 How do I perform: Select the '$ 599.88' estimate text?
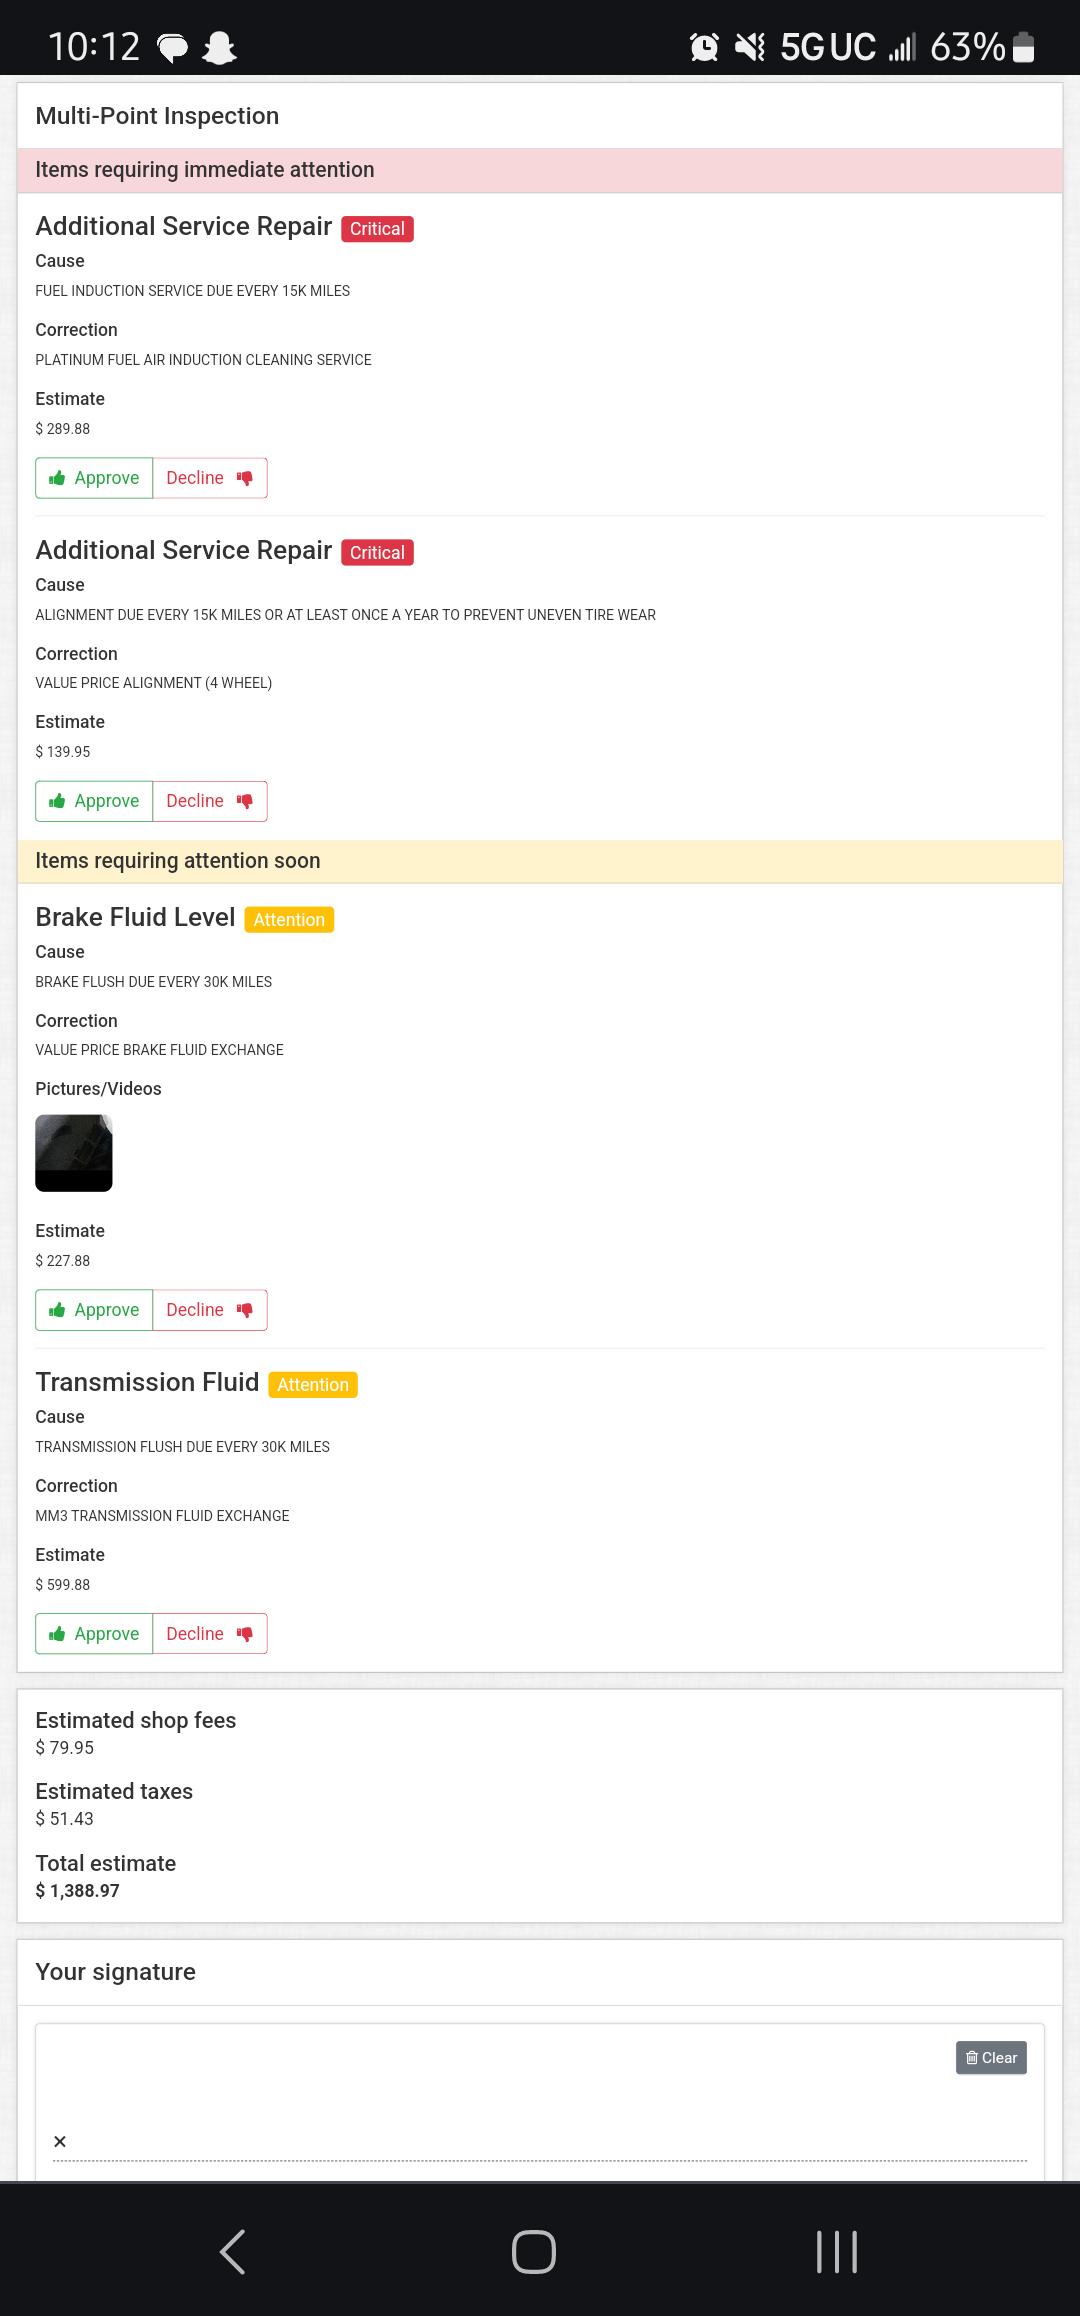(62, 1585)
